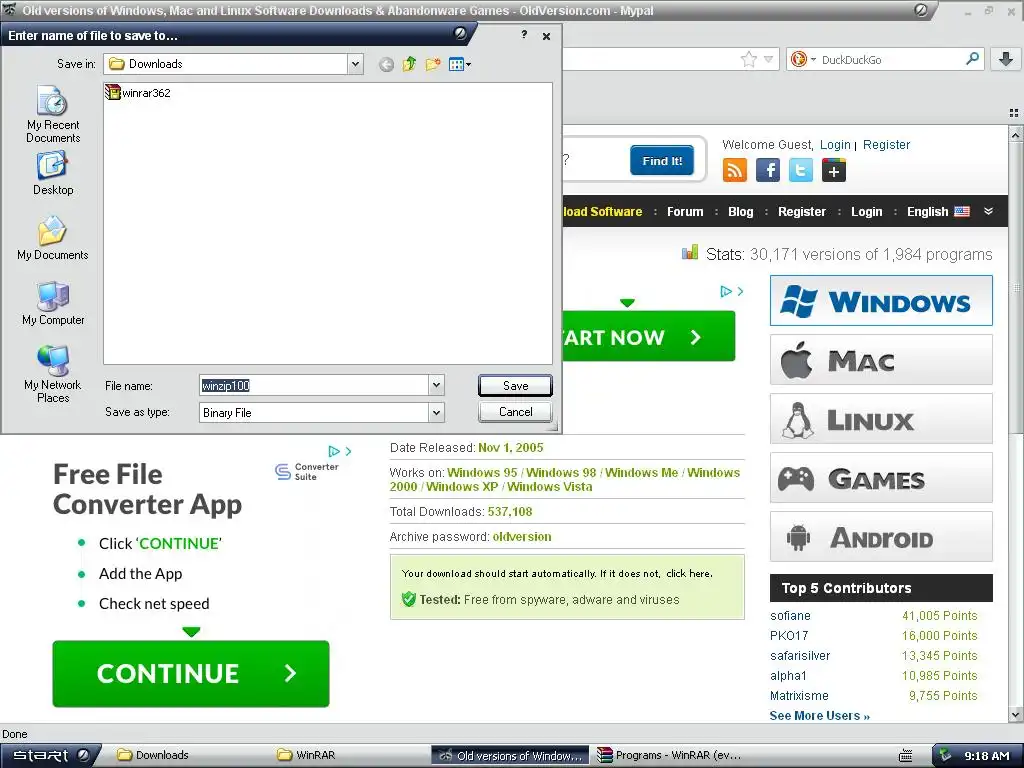Screen dimensions: 1024x768
Task: Click the green CONTINUE ad button
Action: click(x=191, y=673)
